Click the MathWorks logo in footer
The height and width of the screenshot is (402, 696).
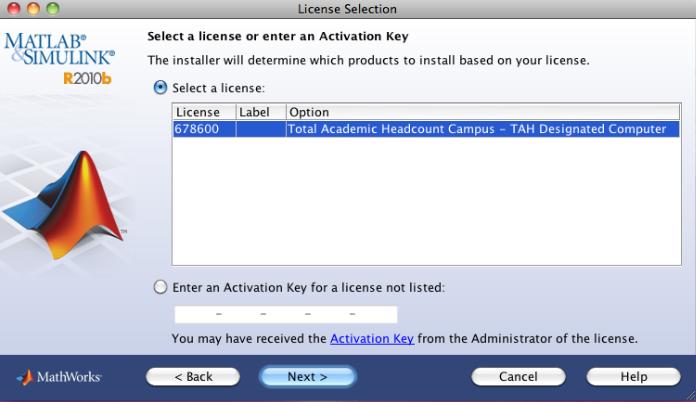pyautogui.click(x=60, y=377)
